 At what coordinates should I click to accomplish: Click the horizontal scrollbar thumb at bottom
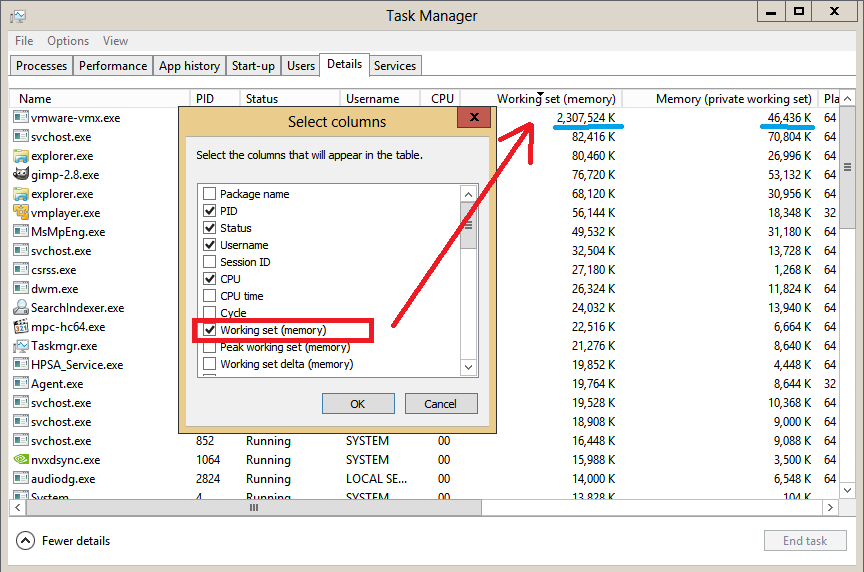point(254,508)
